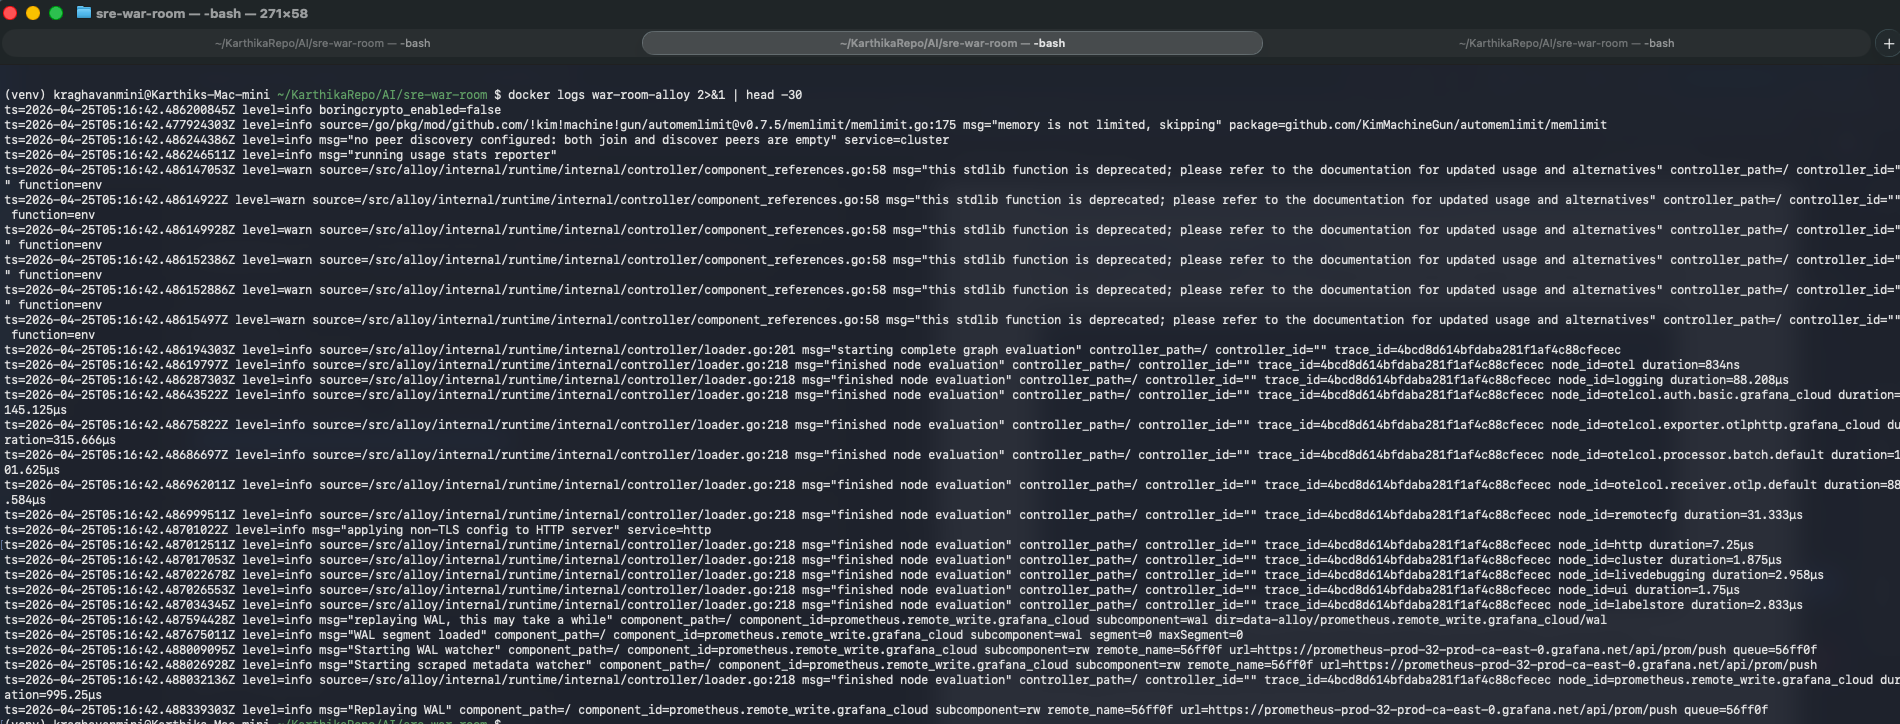The height and width of the screenshot is (724, 1900).
Task: Click 'Starting scraped metadata watcher' message
Action: click(x=455, y=665)
